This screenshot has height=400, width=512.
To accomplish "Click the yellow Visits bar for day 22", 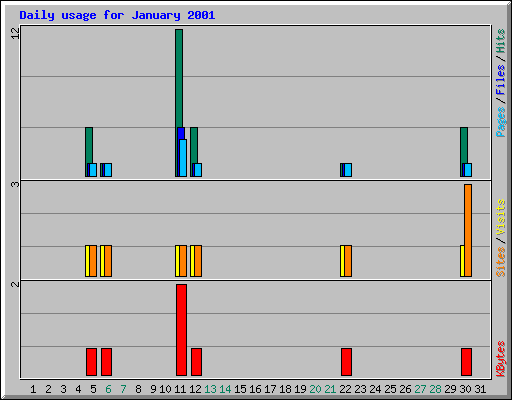I will coord(342,261).
